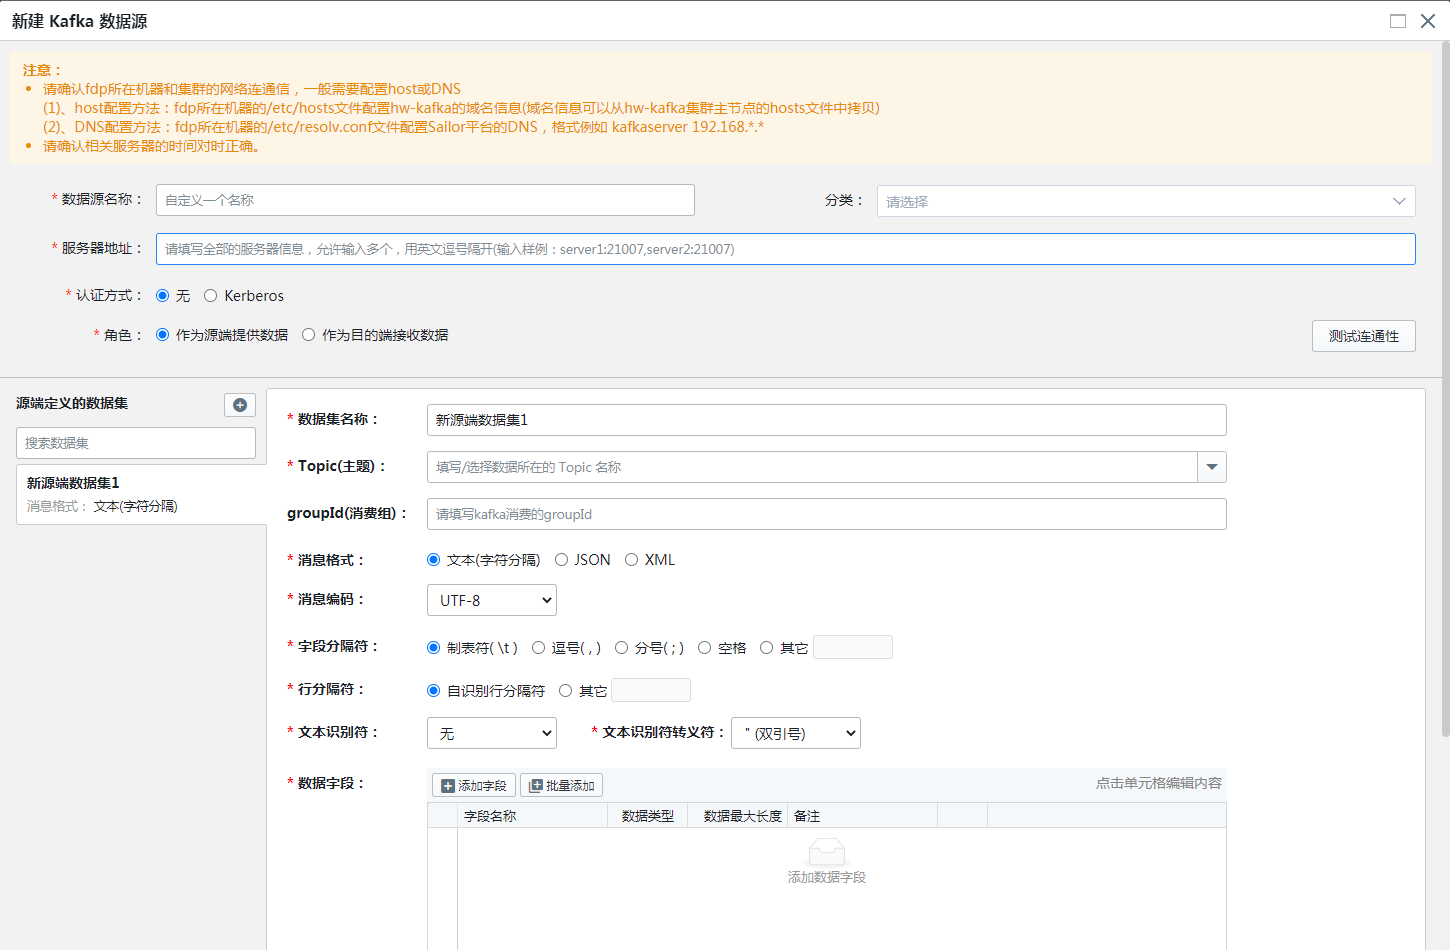Choose 其它 field delimiter option

[x=767, y=648]
